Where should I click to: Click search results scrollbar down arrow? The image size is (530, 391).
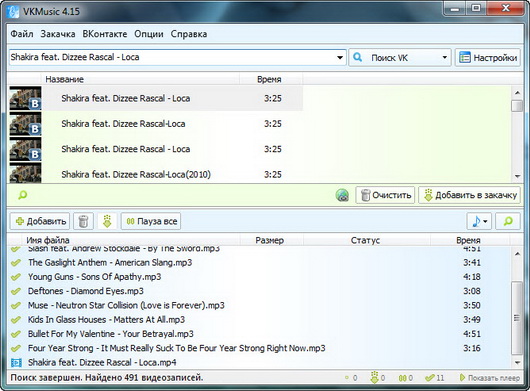click(517, 176)
